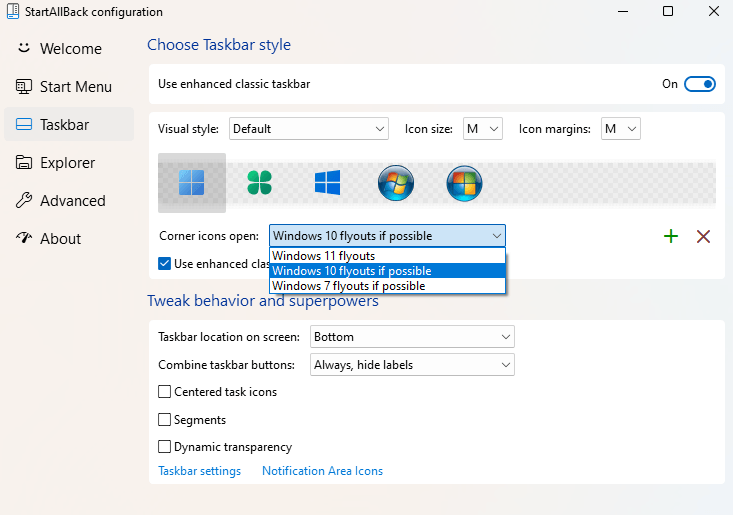Choose the green clover start button icon

(x=259, y=182)
